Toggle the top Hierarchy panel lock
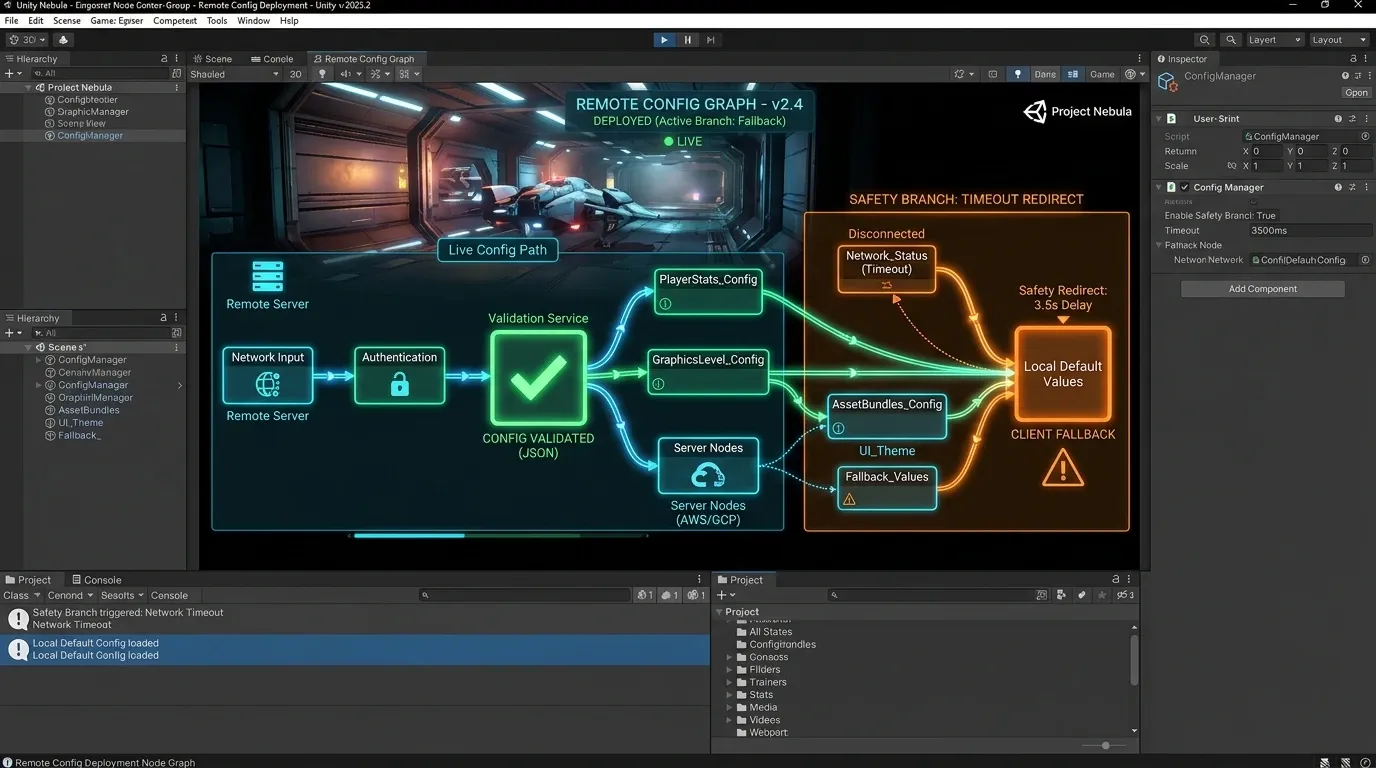Image resolution: width=1376 pixels, height=768 pixels. (x=164, y=59)
